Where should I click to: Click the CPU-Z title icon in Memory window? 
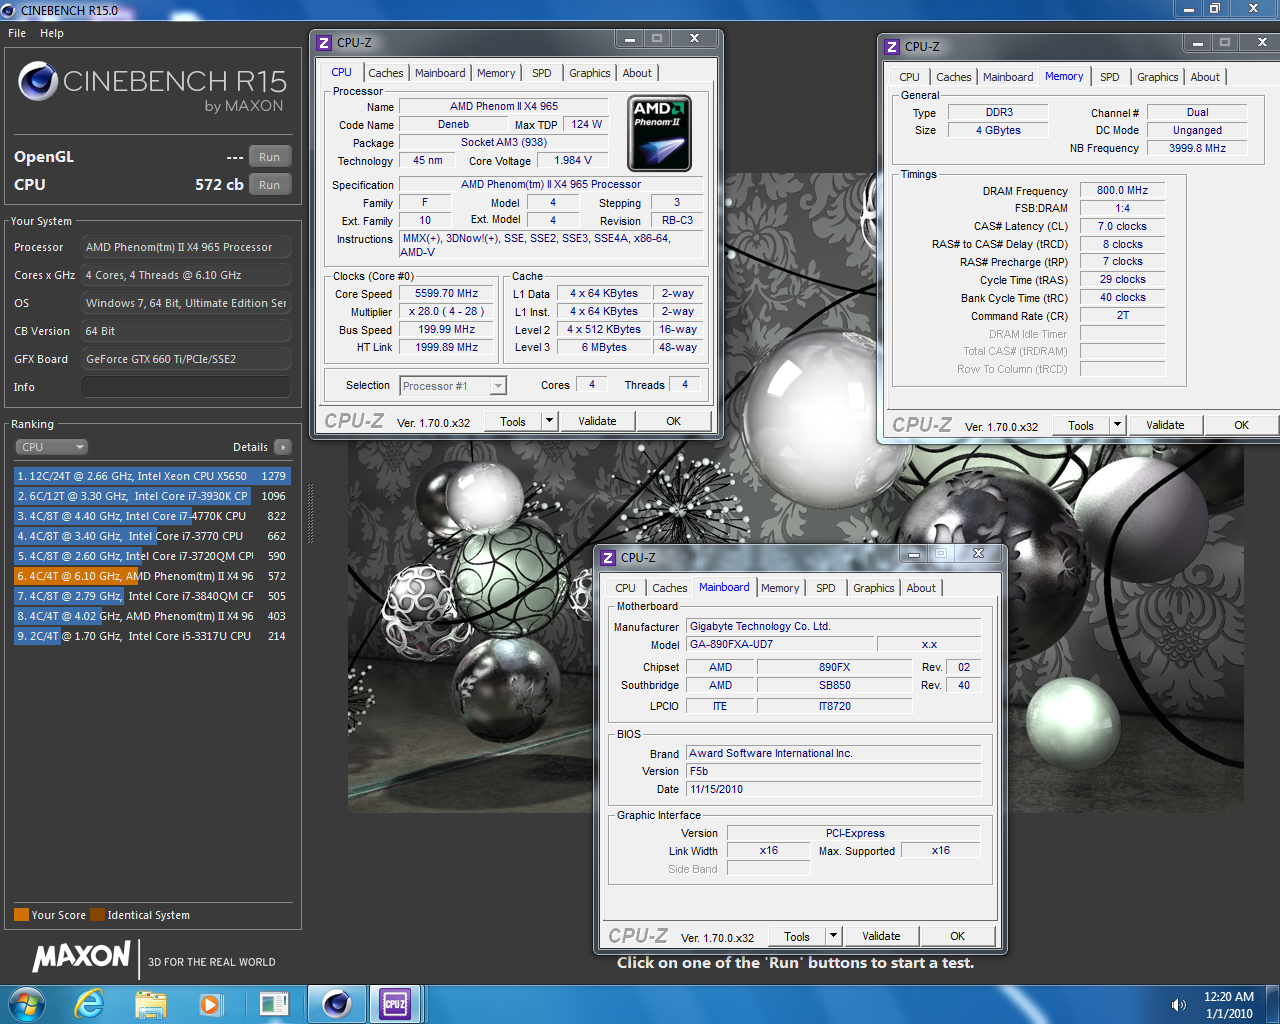click(892, 47)
